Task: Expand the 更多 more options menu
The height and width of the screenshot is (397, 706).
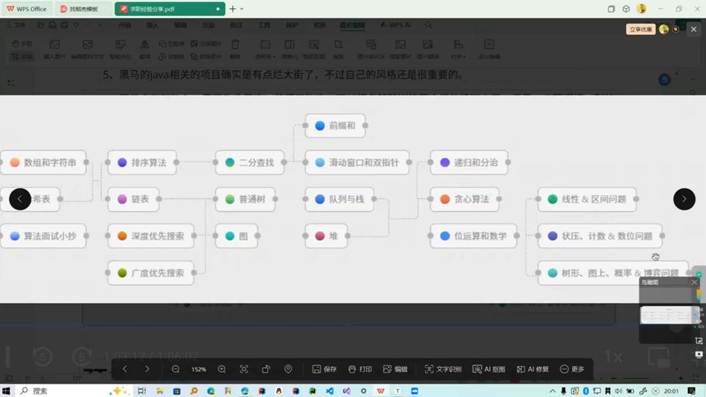Action: click(x=572, y=369)
